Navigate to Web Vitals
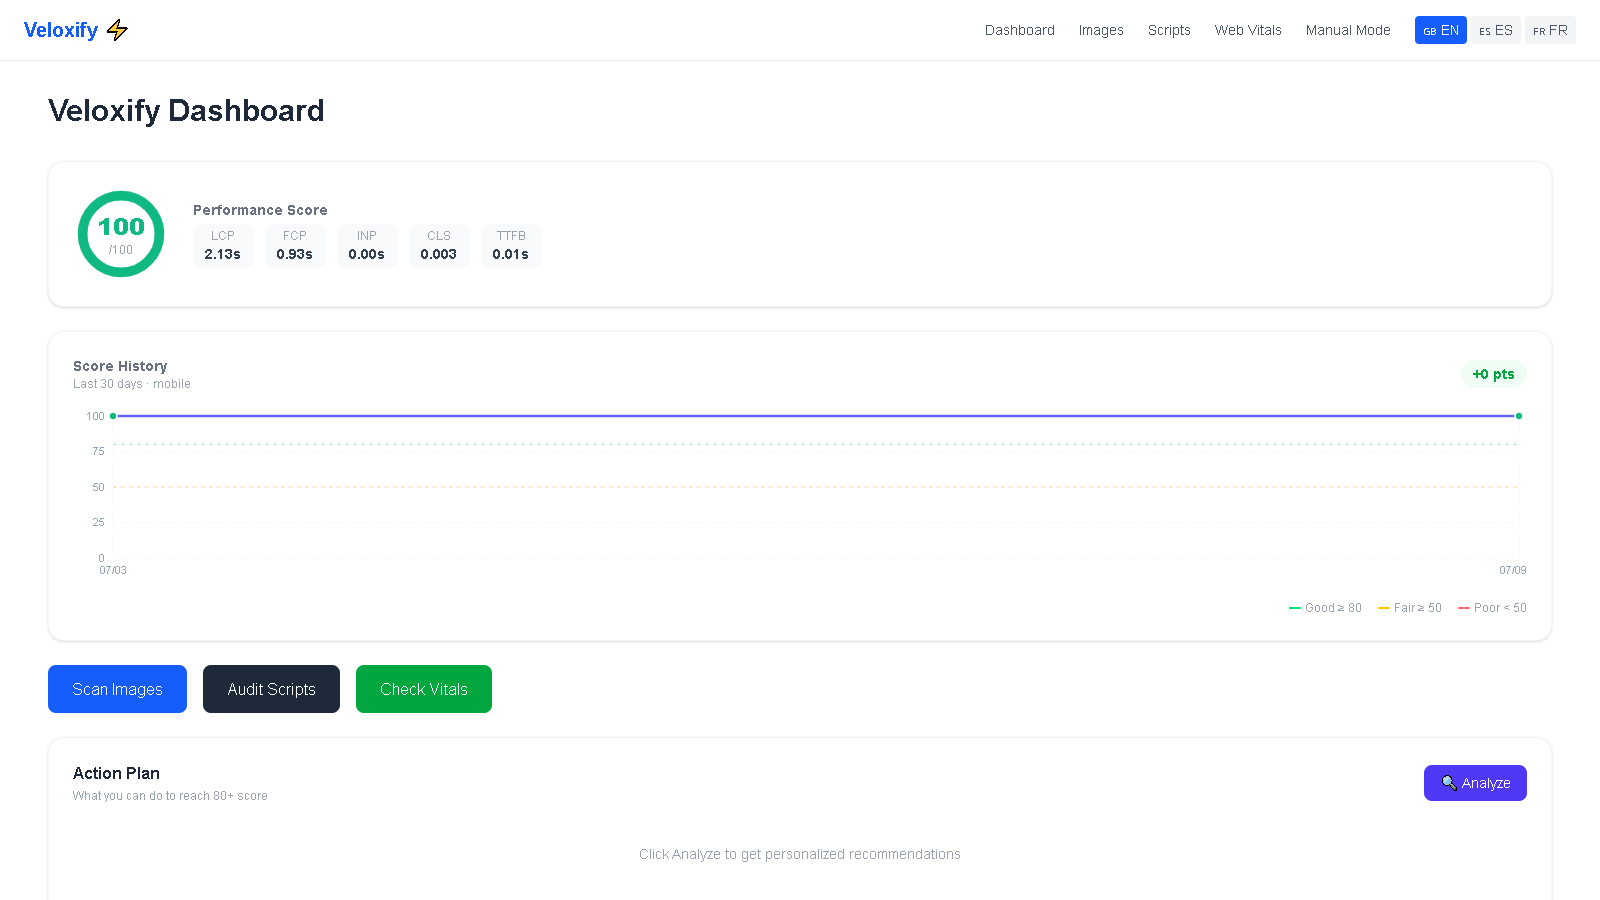Image resolution: width=1600 pixels, height=900 pixels. coord(1248,30)
